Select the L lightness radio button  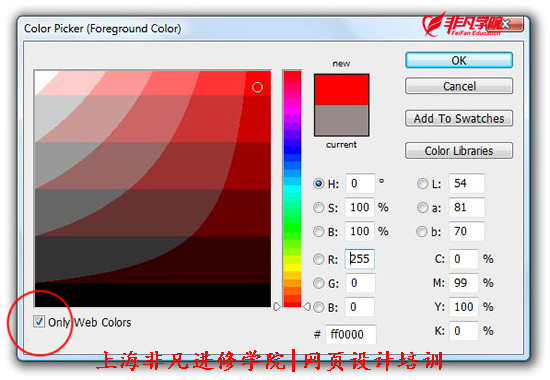422,184
